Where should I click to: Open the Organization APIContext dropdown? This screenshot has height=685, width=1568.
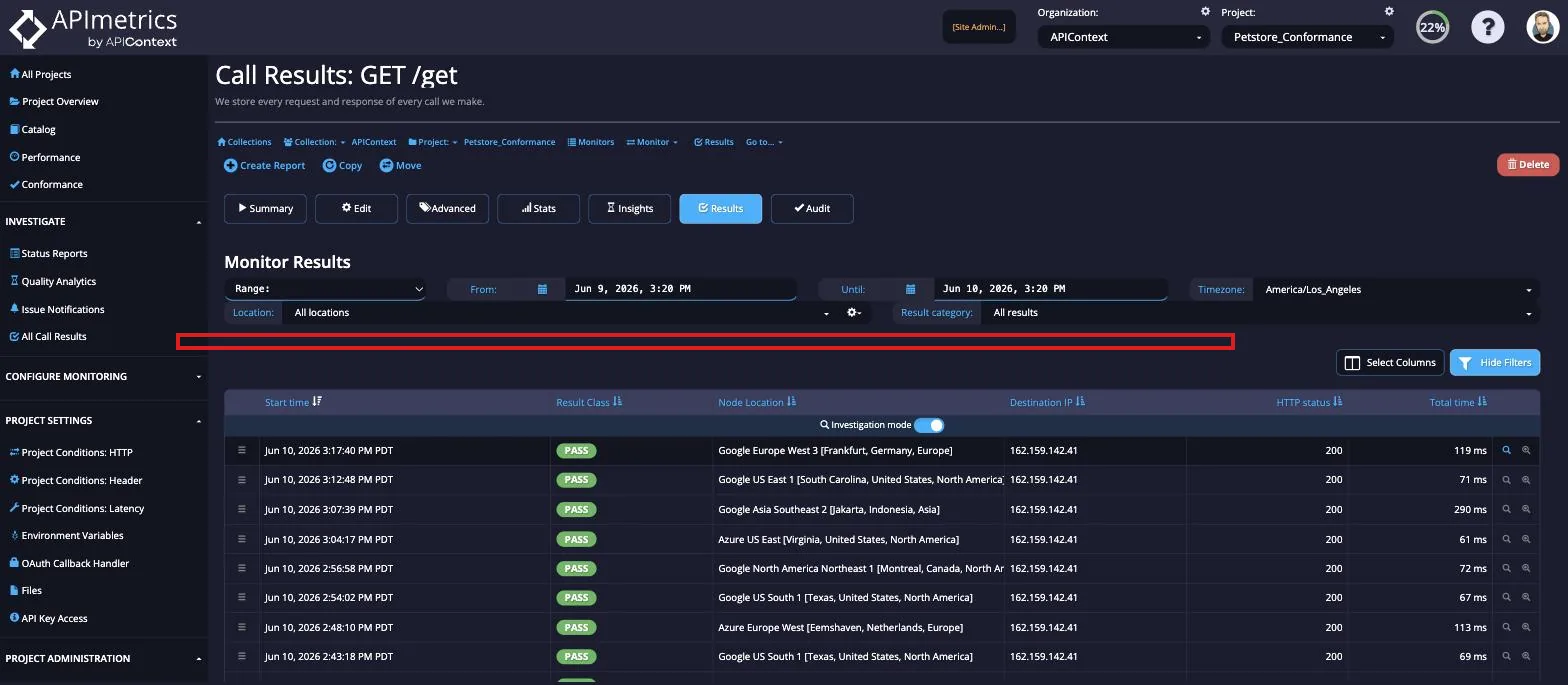[1125, 37]
